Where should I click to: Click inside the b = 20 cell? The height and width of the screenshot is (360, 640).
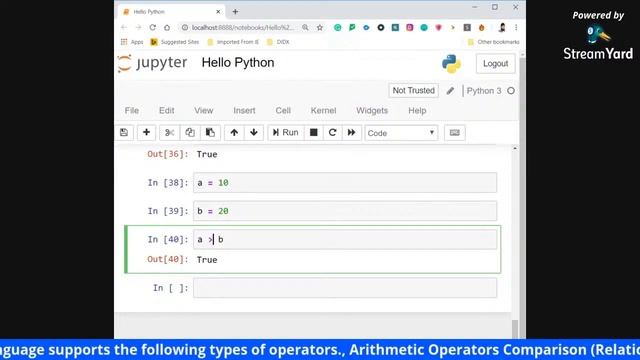[x=345, y=211]
